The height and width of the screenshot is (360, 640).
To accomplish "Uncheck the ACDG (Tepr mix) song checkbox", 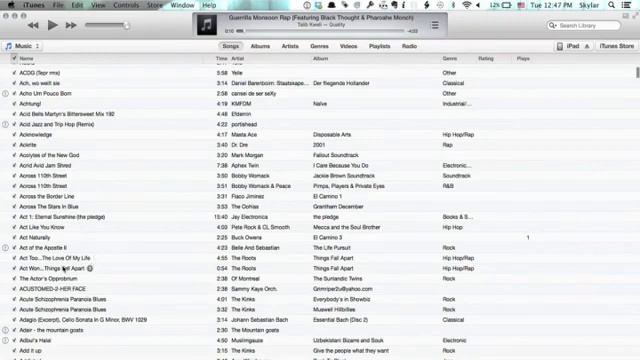I will tap(14, 73).
